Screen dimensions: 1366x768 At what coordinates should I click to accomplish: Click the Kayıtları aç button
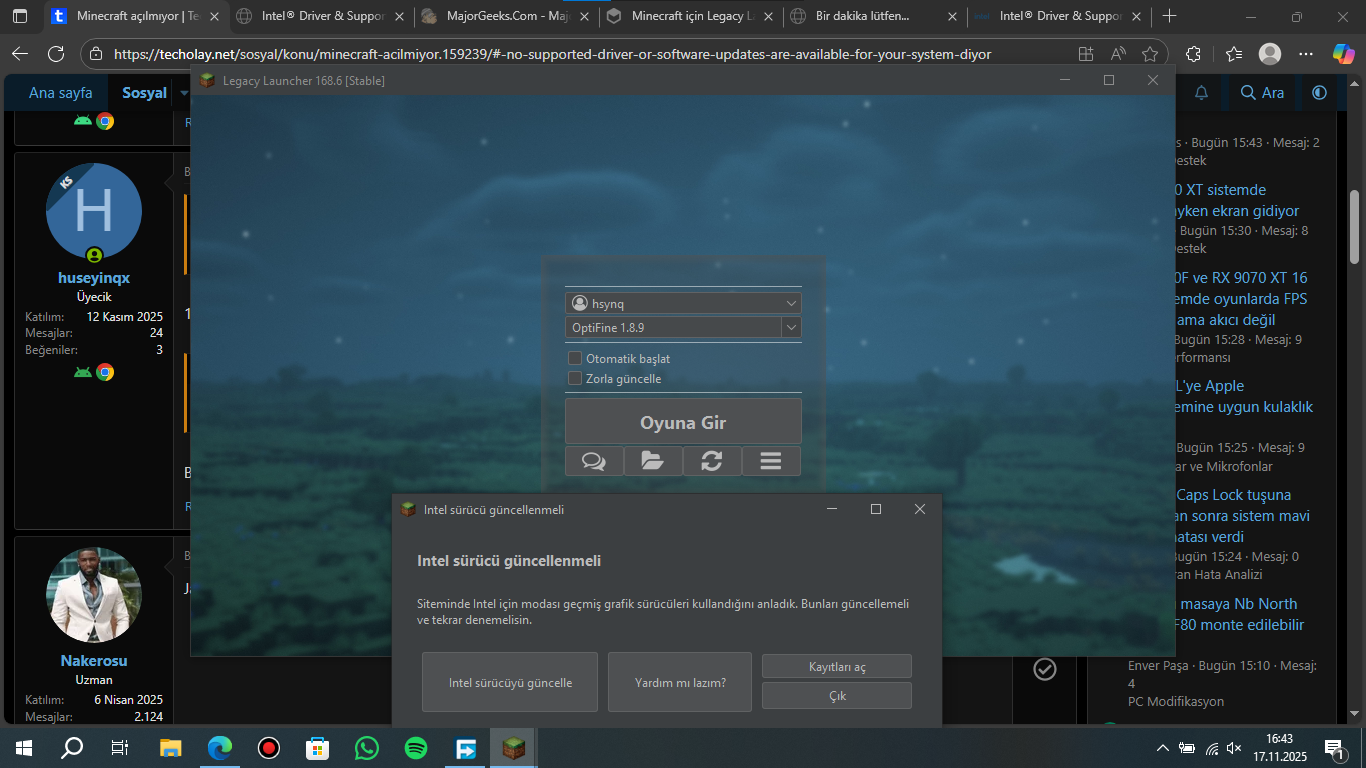pos(837,667)
